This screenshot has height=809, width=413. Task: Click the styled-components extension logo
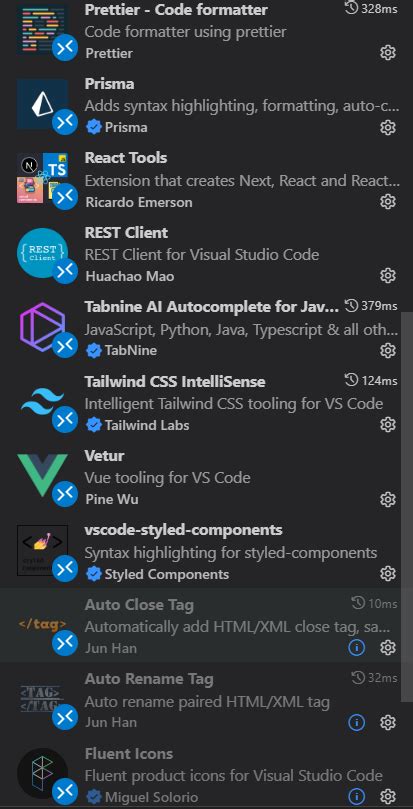click(x=42, y=550)
